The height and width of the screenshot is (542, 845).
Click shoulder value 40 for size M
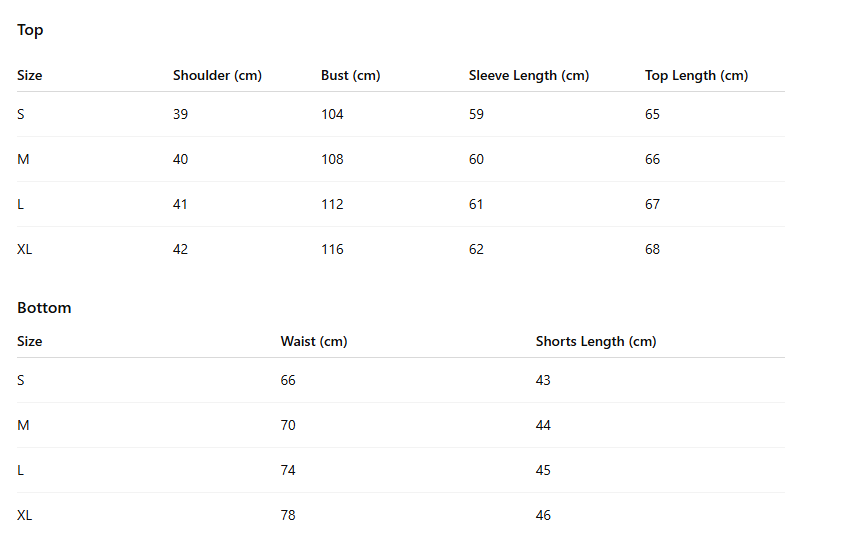pyautogui.click(x=180, y=159)
